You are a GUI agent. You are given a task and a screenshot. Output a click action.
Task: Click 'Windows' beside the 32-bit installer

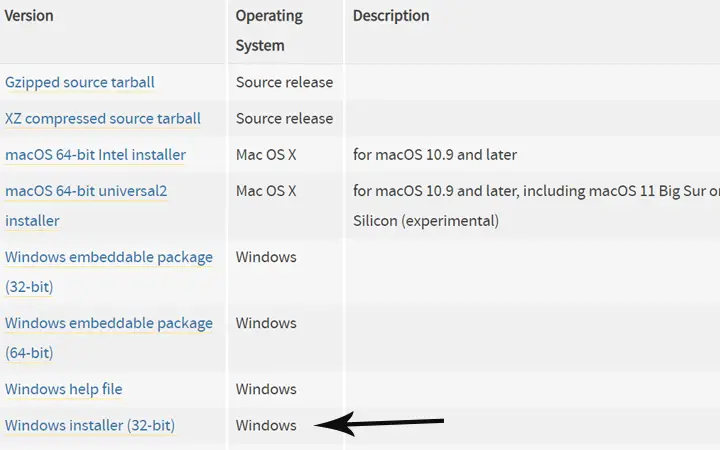tap(266, 426)
